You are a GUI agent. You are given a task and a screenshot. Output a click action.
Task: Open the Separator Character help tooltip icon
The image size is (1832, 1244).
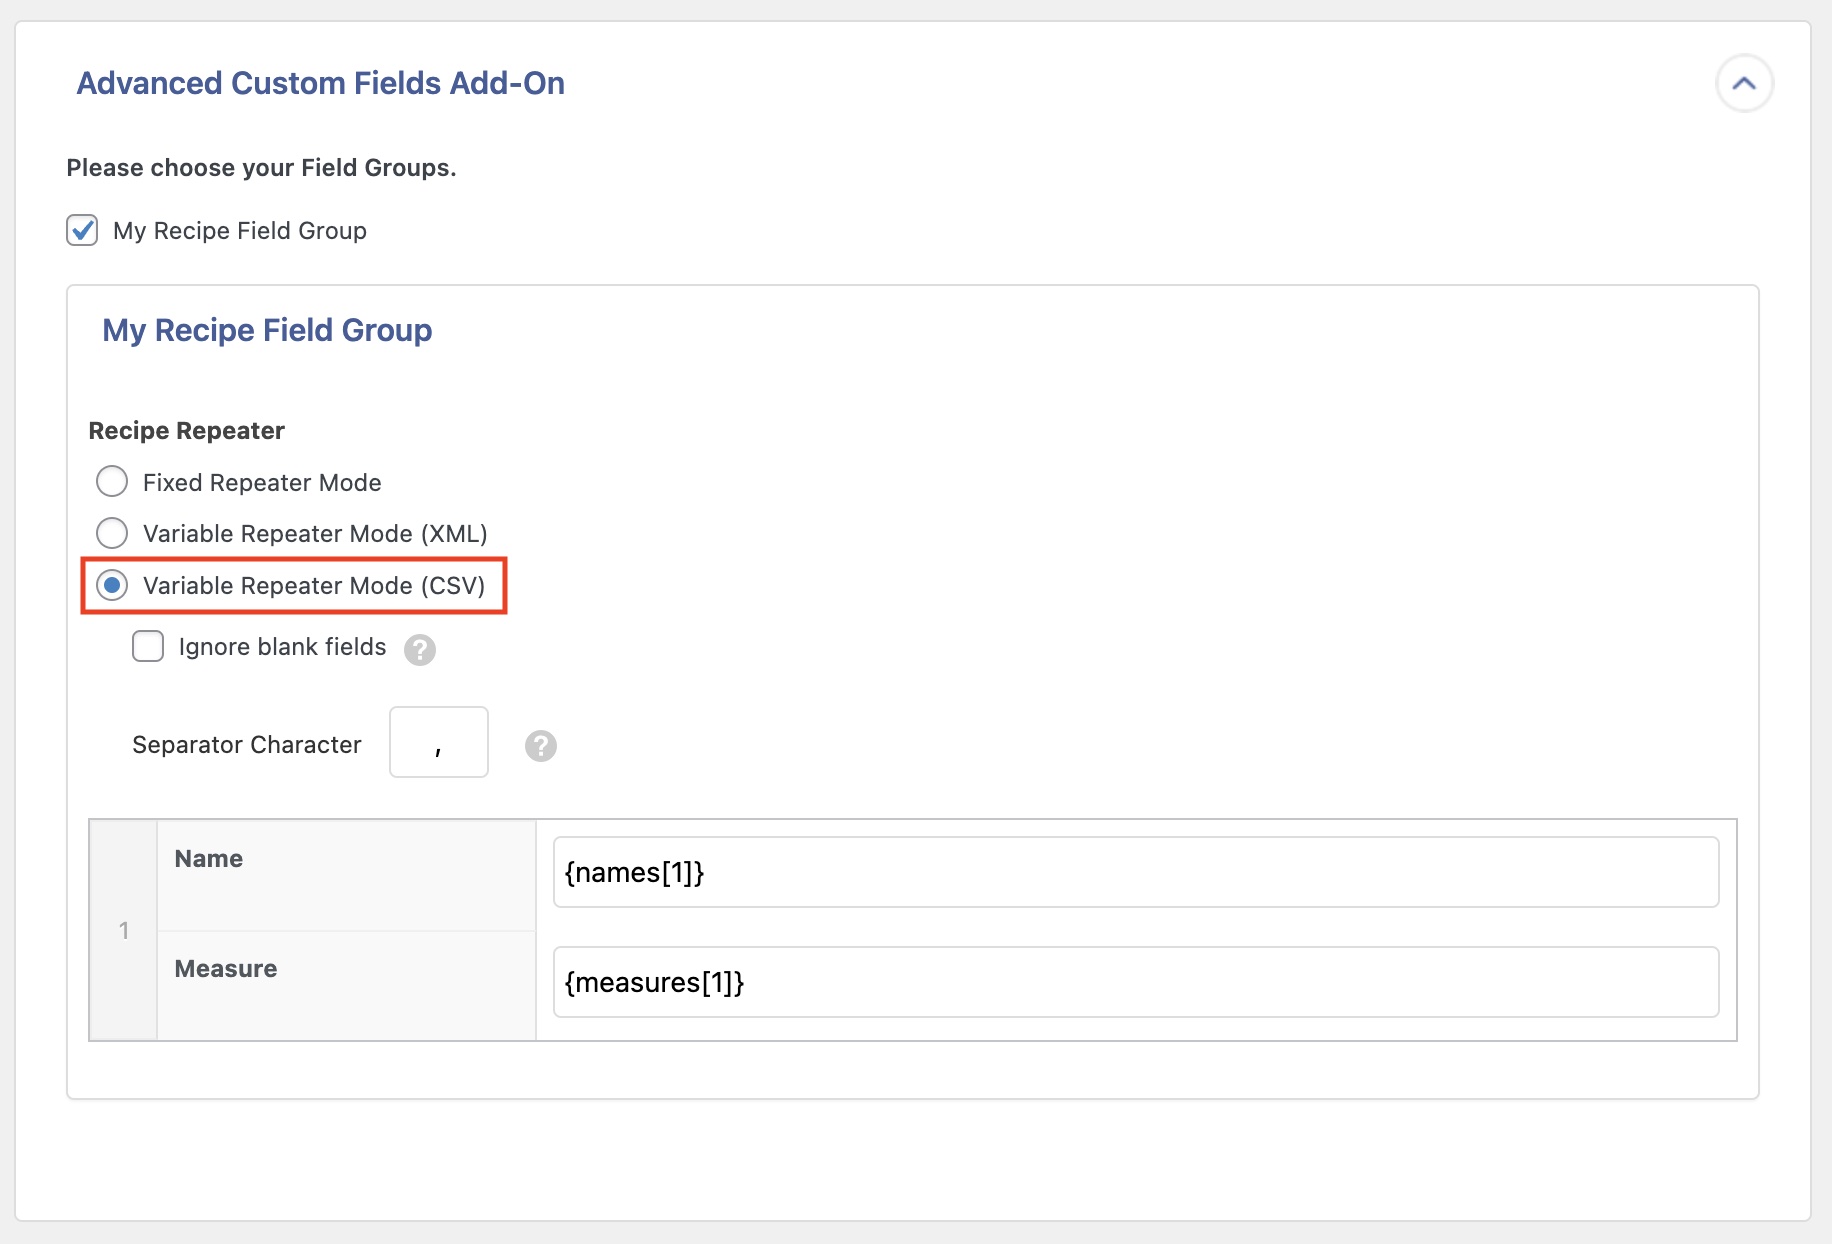pyautogui.click(x=541, y=746)
